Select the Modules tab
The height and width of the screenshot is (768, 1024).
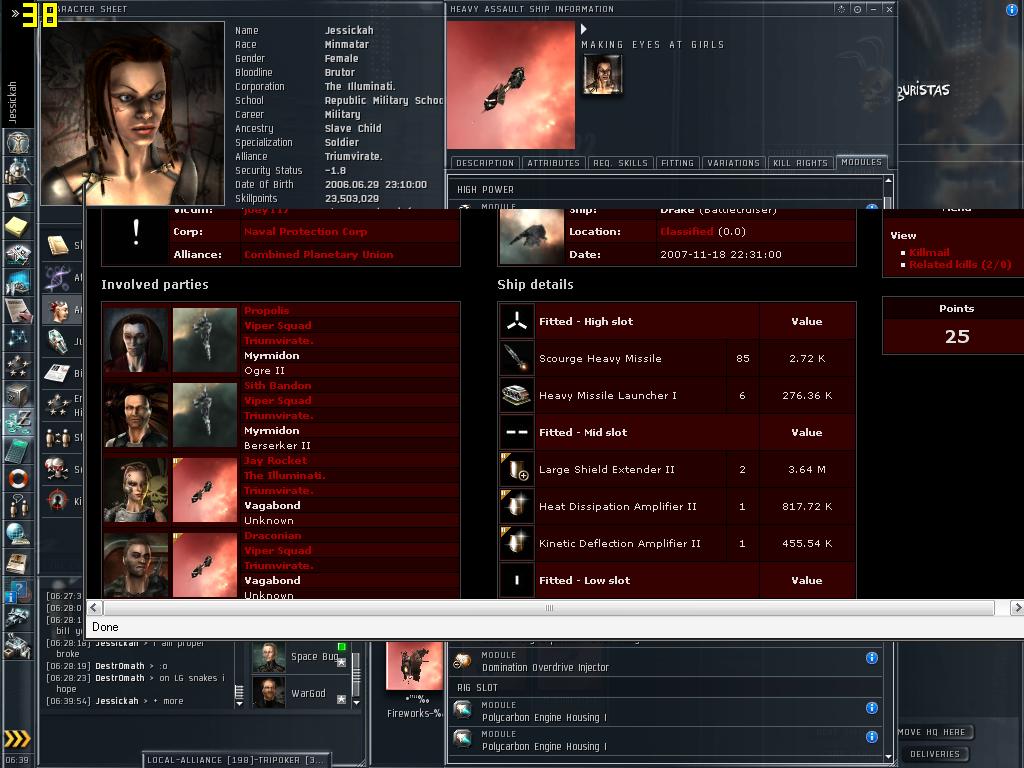tap(861, 162)
